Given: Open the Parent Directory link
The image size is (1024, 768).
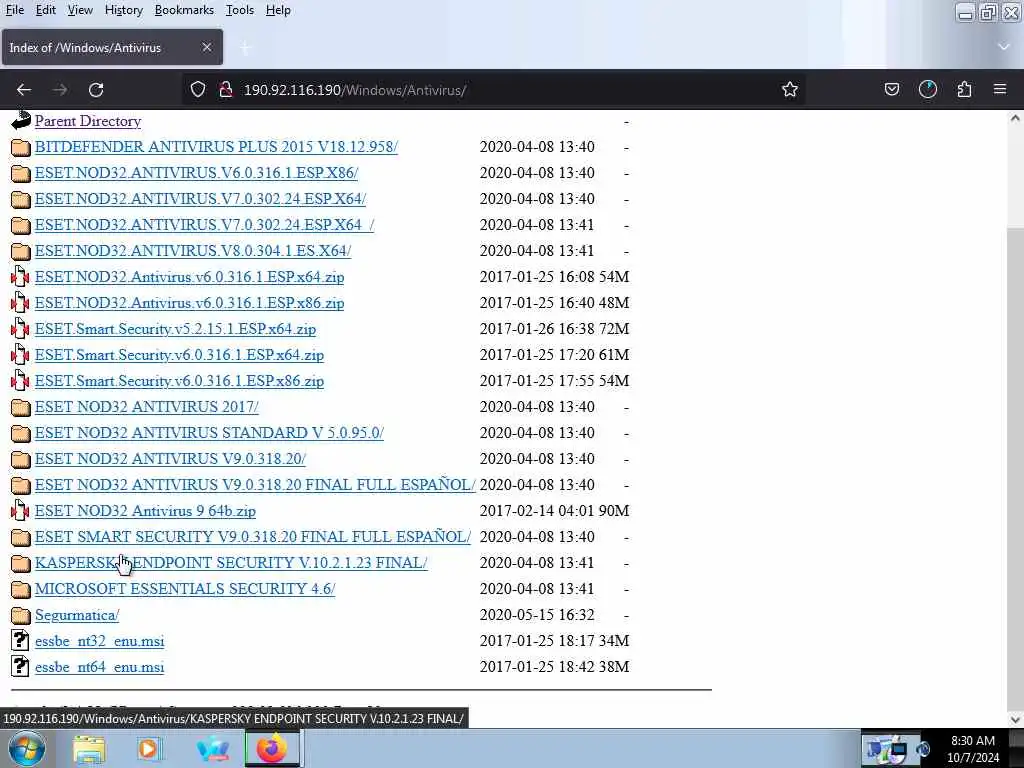Looking at the screenshot, I should coord(88,121).
